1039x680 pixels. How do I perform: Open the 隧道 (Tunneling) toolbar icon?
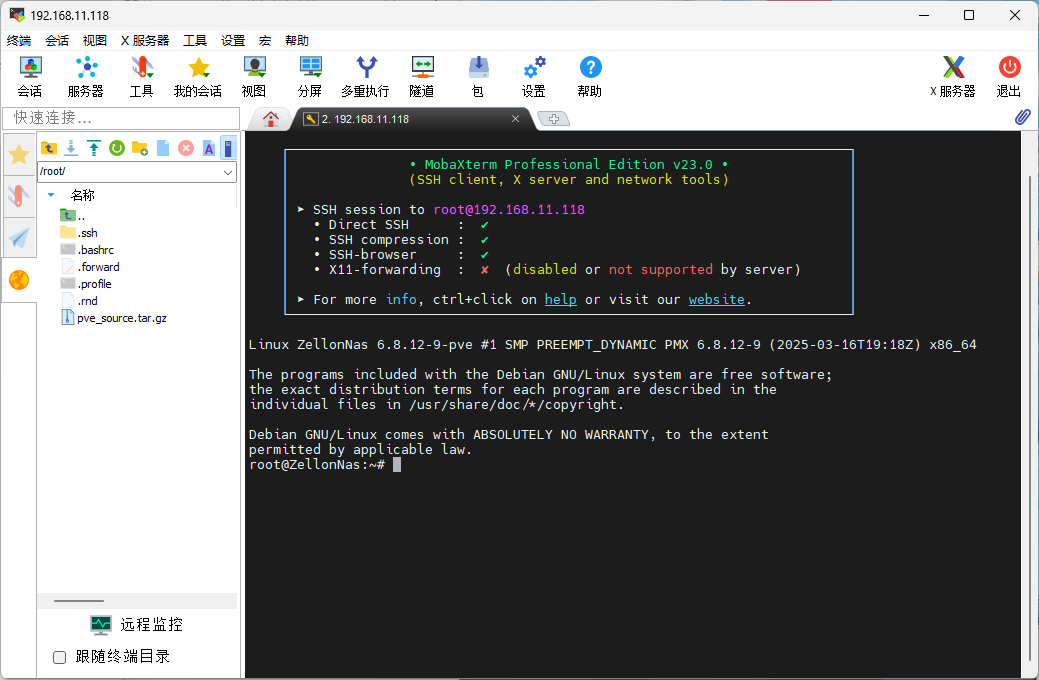(421, 76)
